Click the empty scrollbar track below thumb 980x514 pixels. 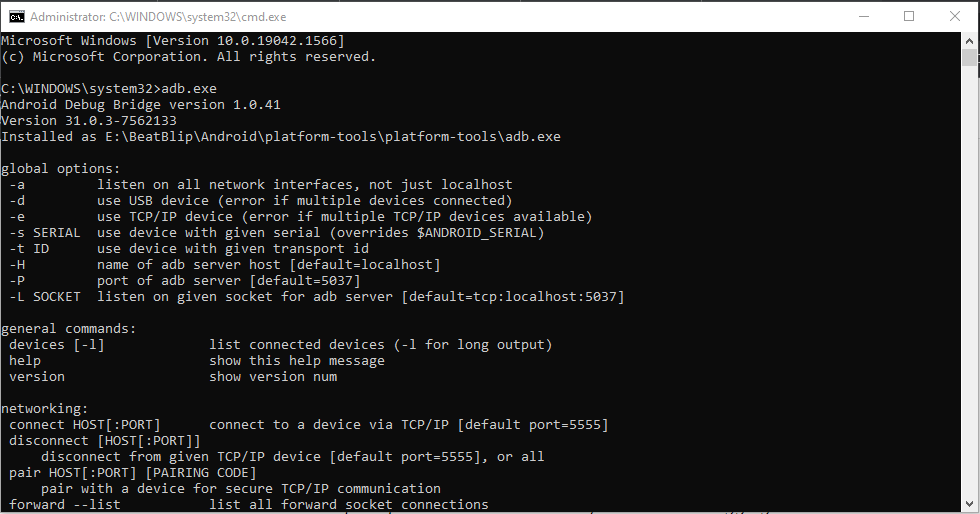pos(970,300)
